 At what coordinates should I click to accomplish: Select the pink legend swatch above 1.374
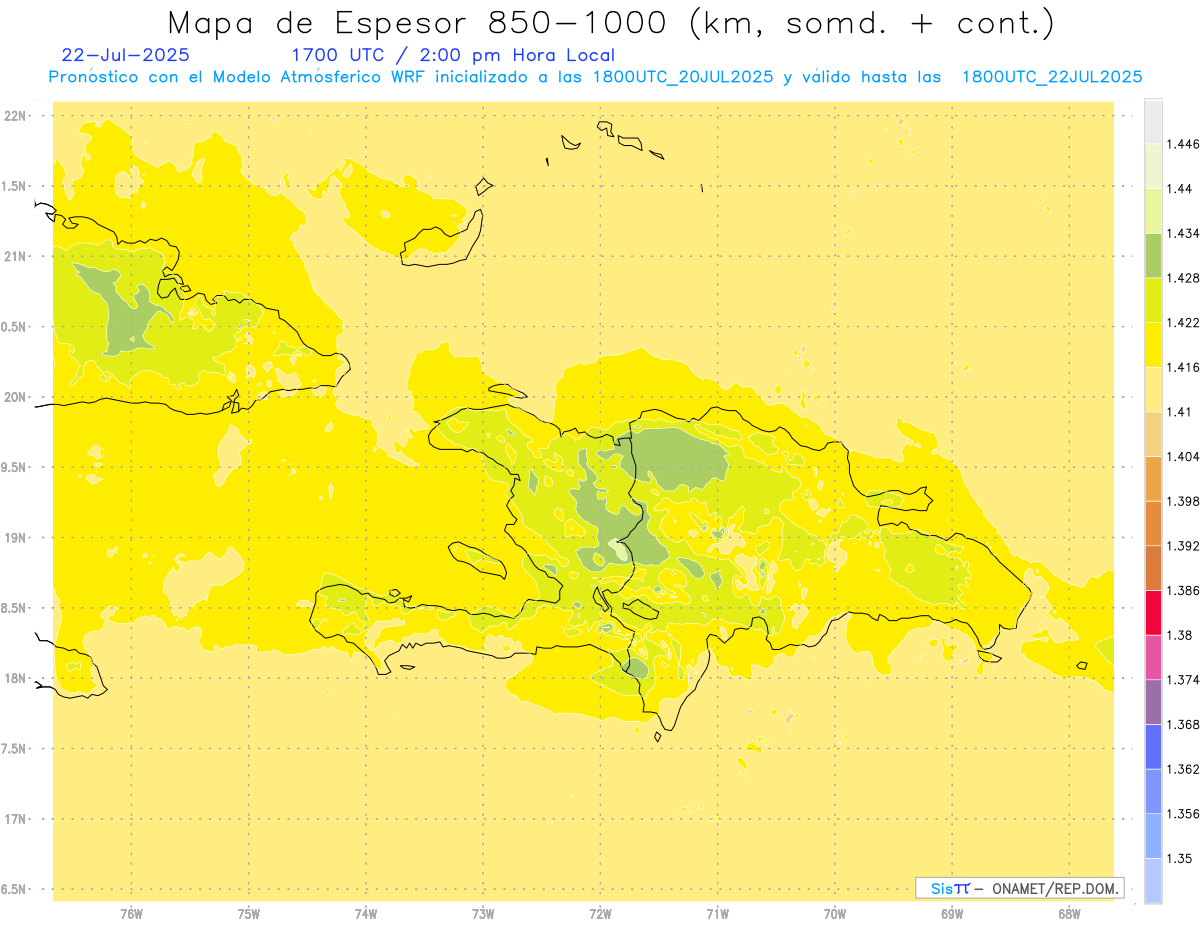coord(1153,657)
